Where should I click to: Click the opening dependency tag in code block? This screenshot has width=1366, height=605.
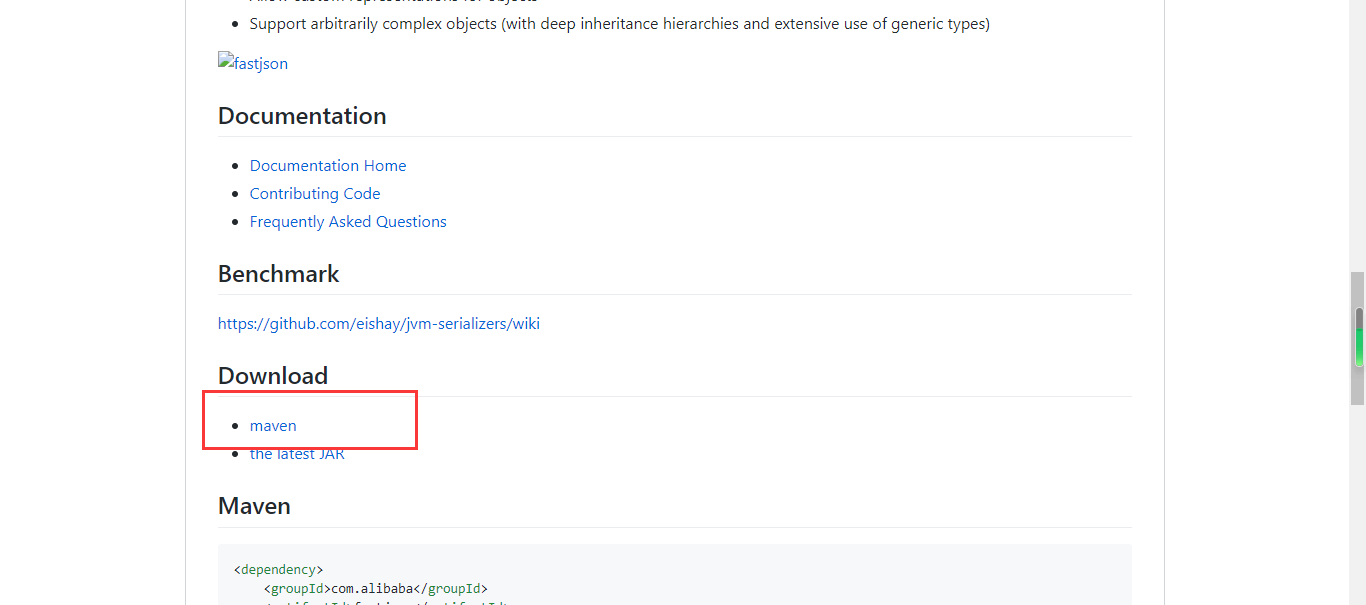(x=279, y=570)
